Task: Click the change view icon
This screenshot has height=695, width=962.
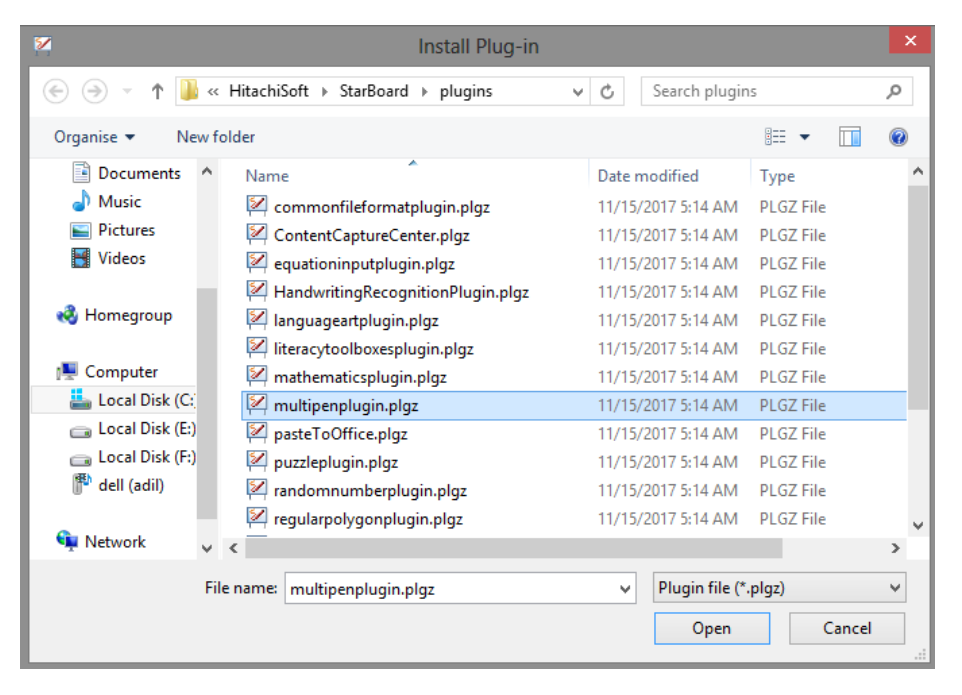Action: (x=775, y=137)
